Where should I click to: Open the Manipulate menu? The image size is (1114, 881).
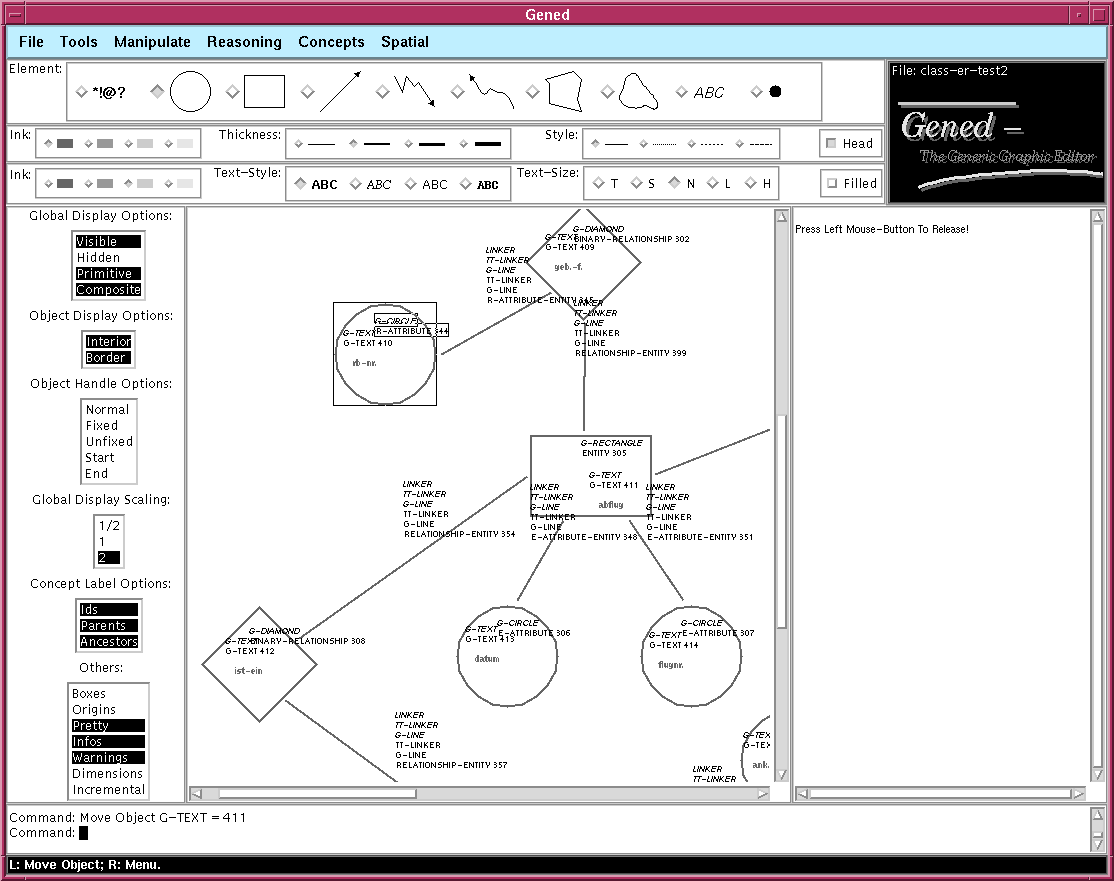click(x=152, y=42)
